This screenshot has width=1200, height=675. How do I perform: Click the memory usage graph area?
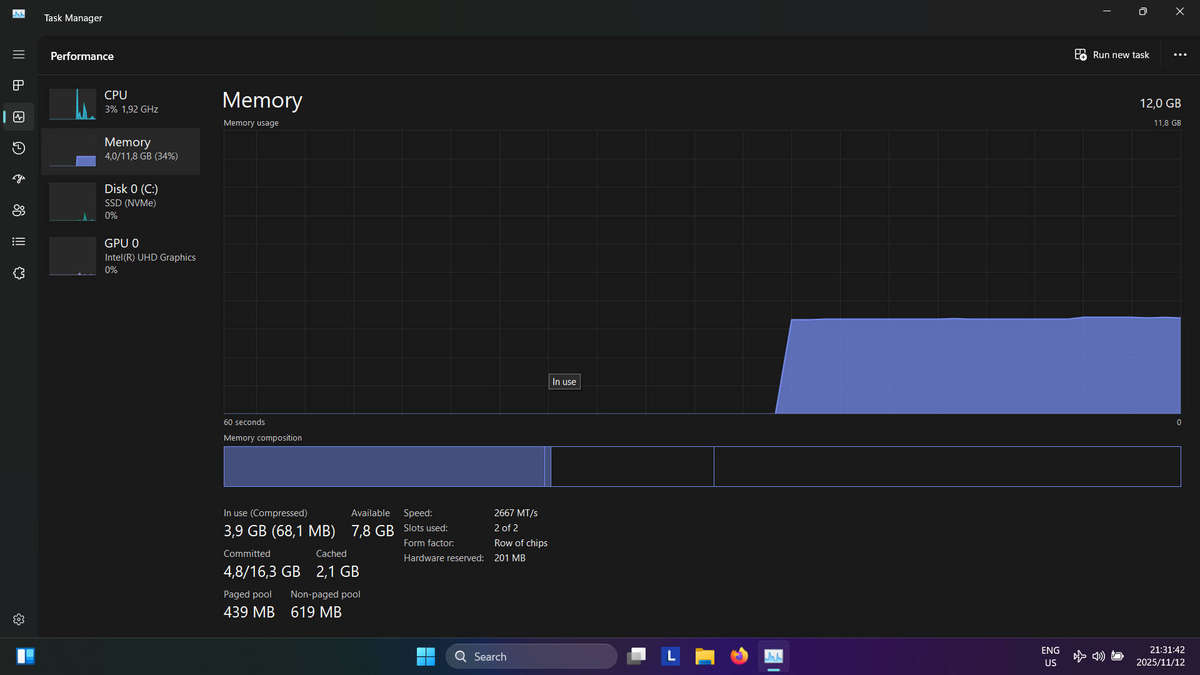click(x=701, y=272)
